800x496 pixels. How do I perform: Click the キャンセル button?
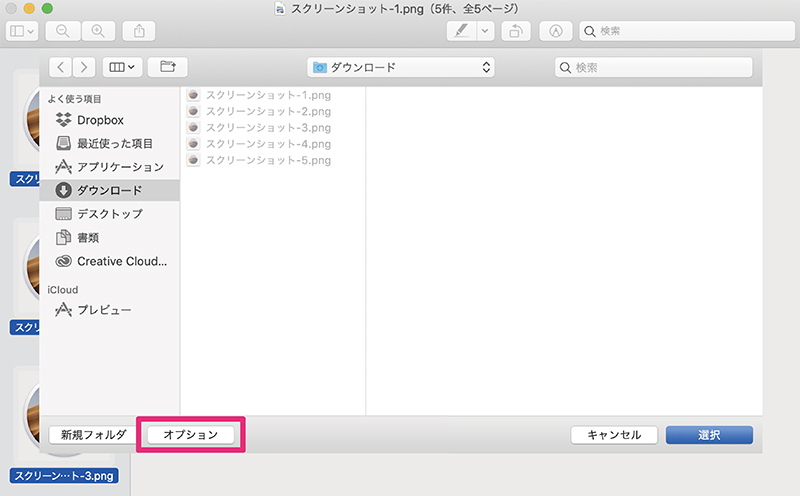click(614, 435)
